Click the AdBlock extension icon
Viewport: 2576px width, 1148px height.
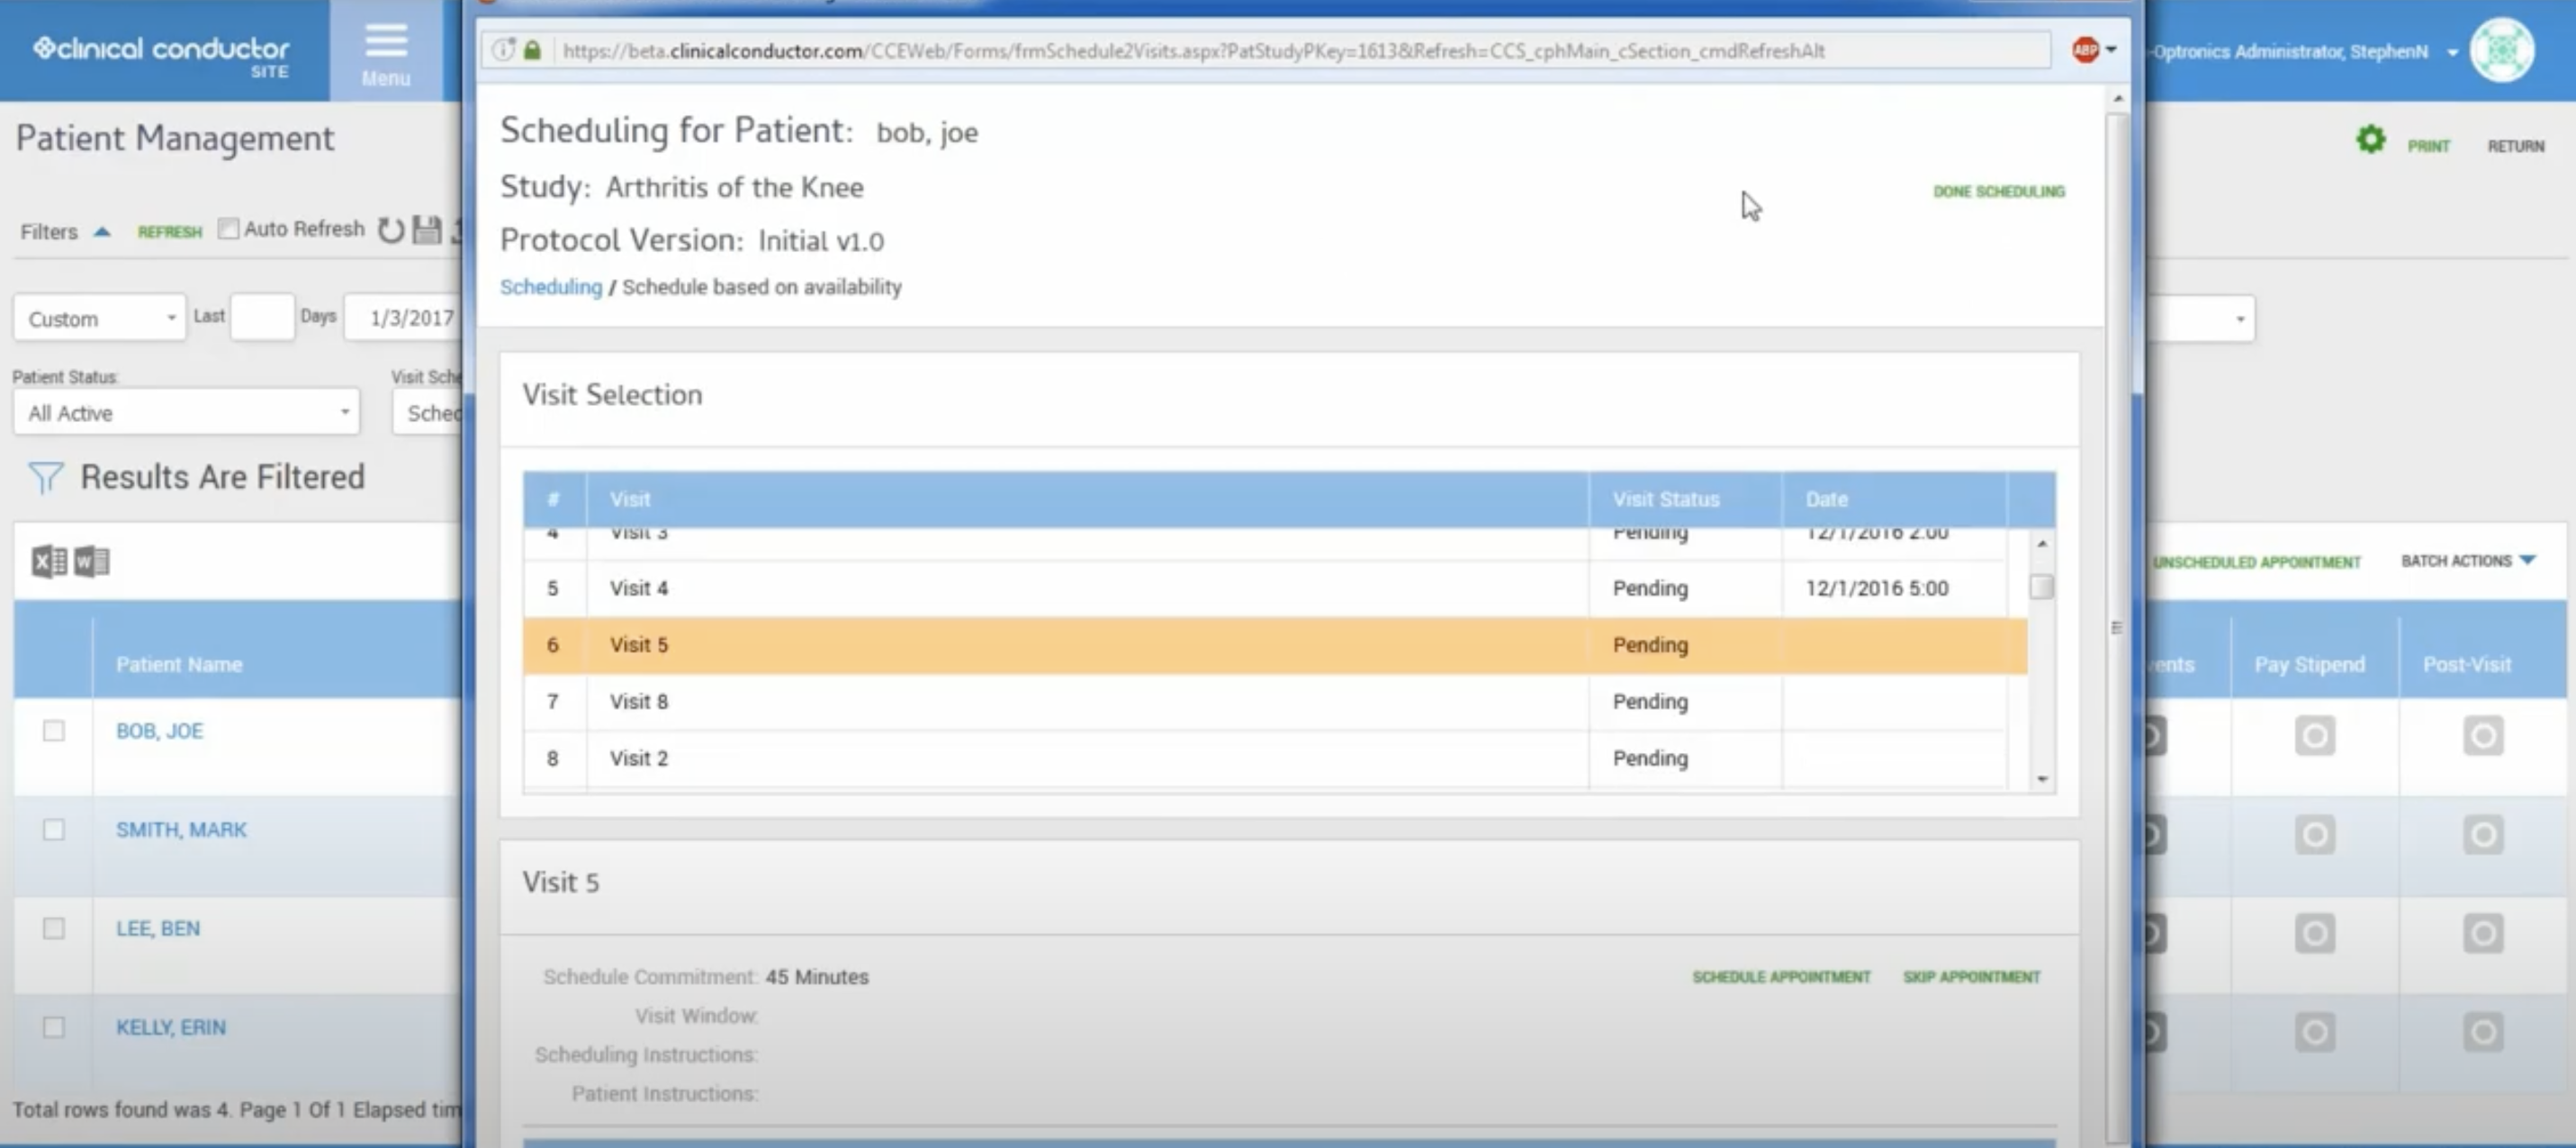tap(2085, 50)
